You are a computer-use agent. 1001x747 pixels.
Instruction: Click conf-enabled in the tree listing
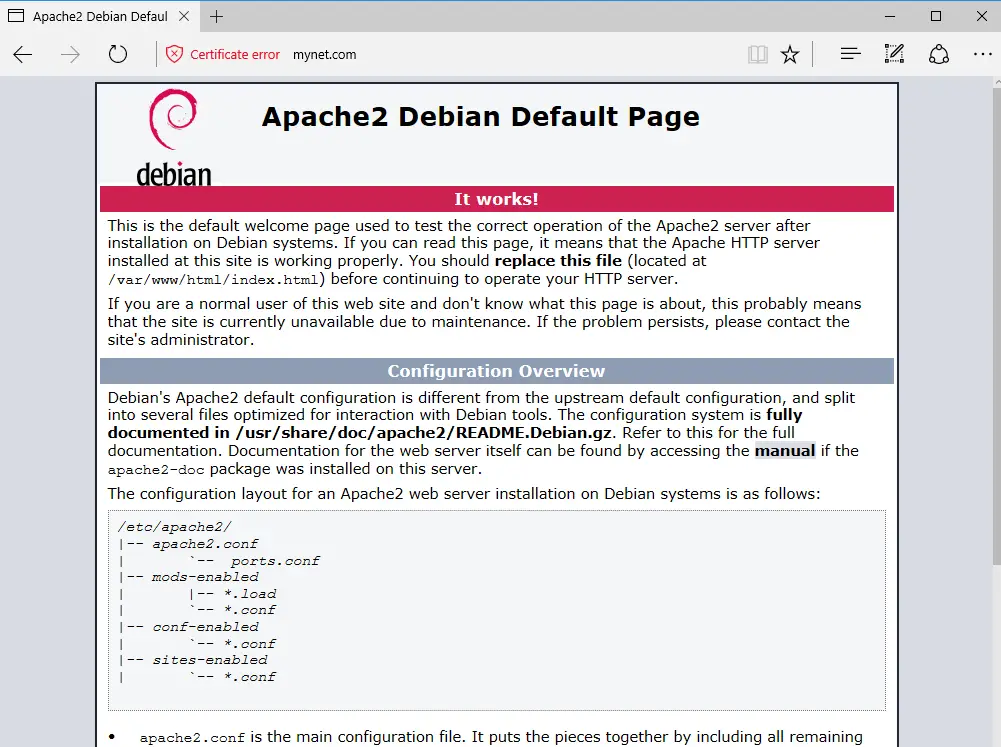(206, 627)
